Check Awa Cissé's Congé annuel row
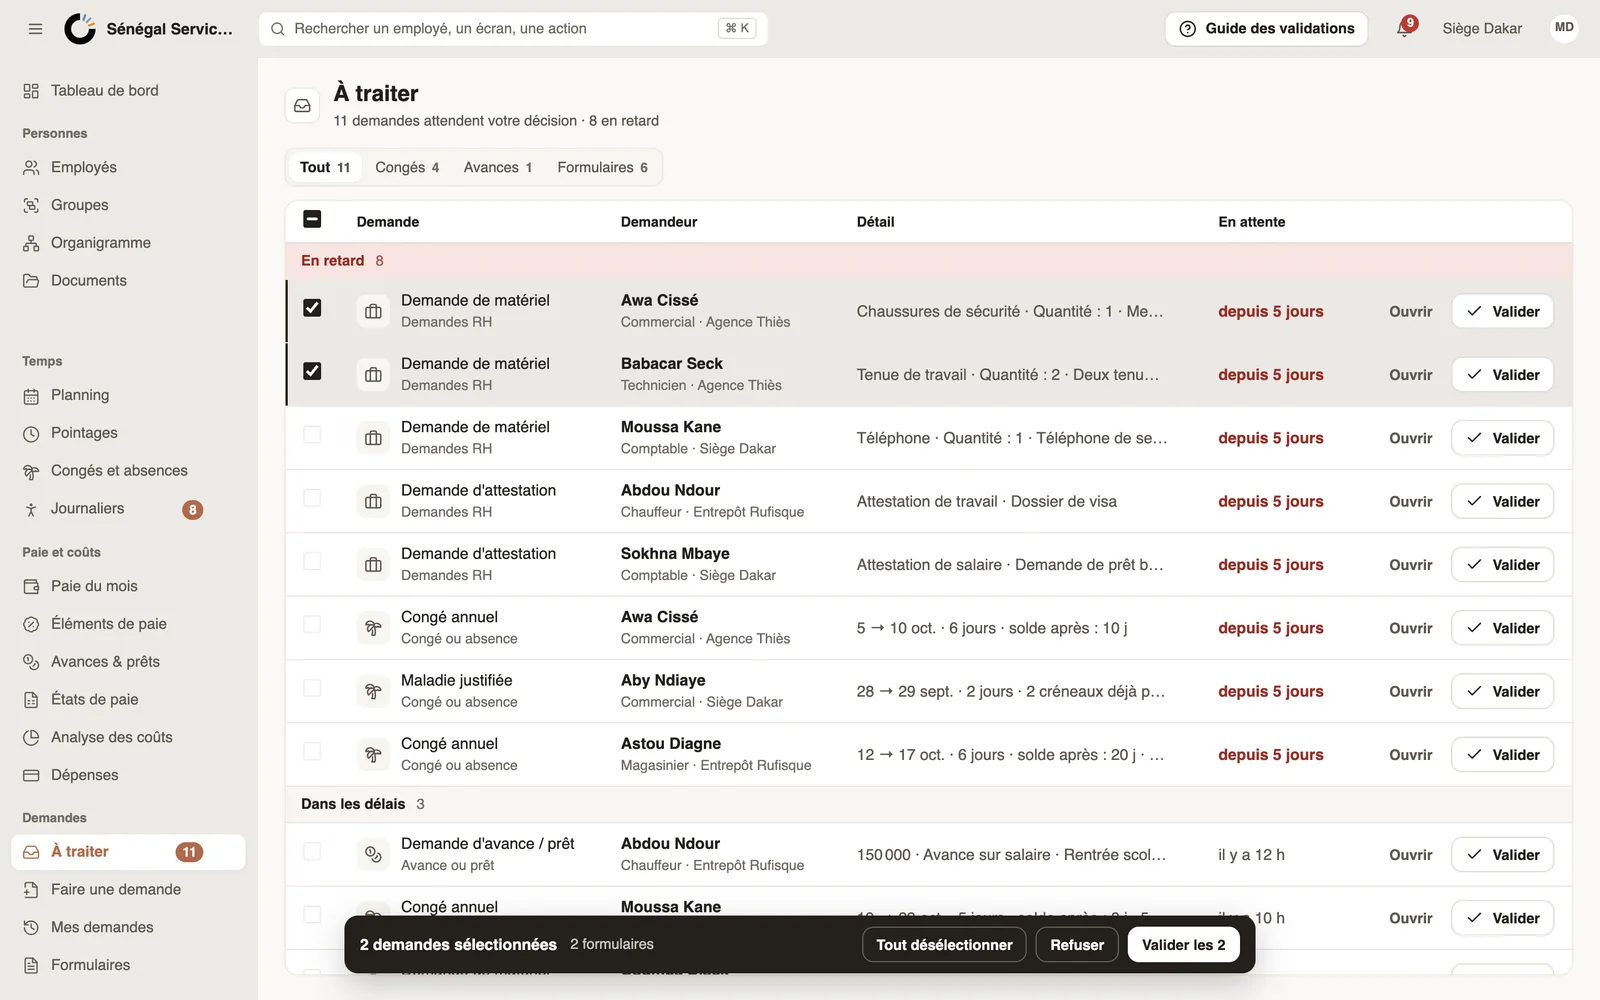This screenshot has height=1000, width=1600. click(x=312, y=625)
